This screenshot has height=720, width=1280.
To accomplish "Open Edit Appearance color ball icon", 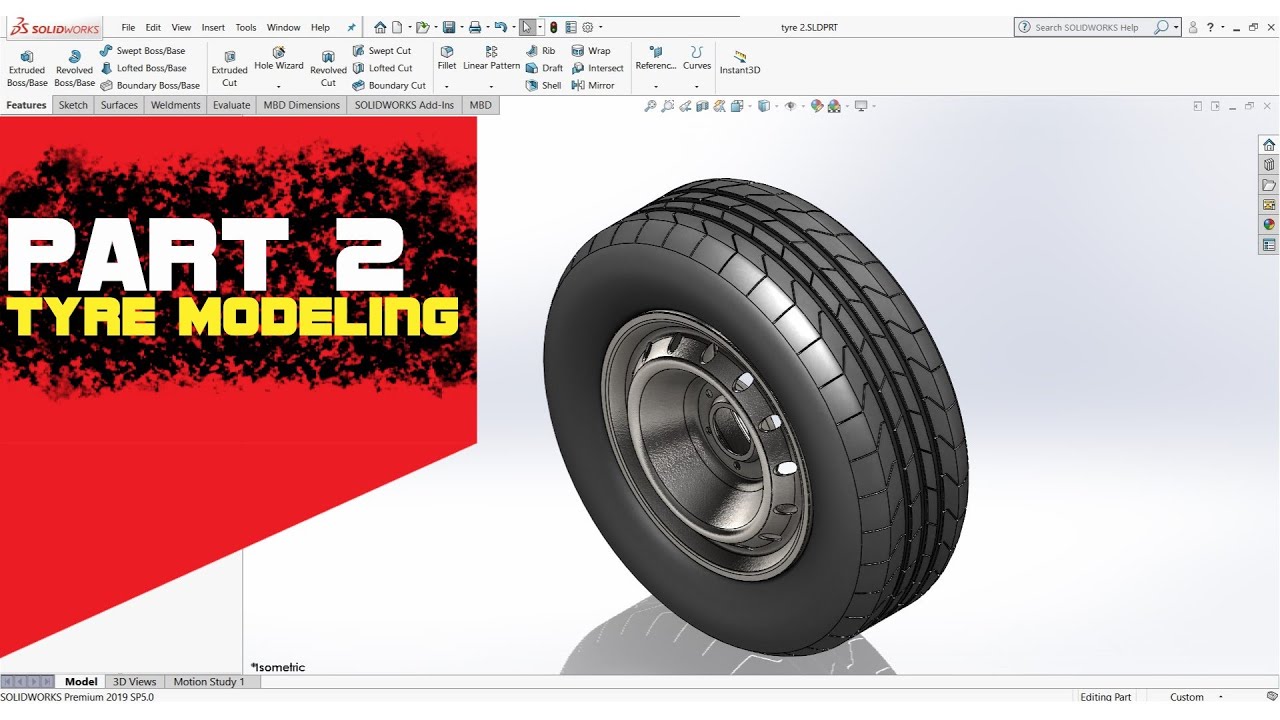I will pos(816,106).
